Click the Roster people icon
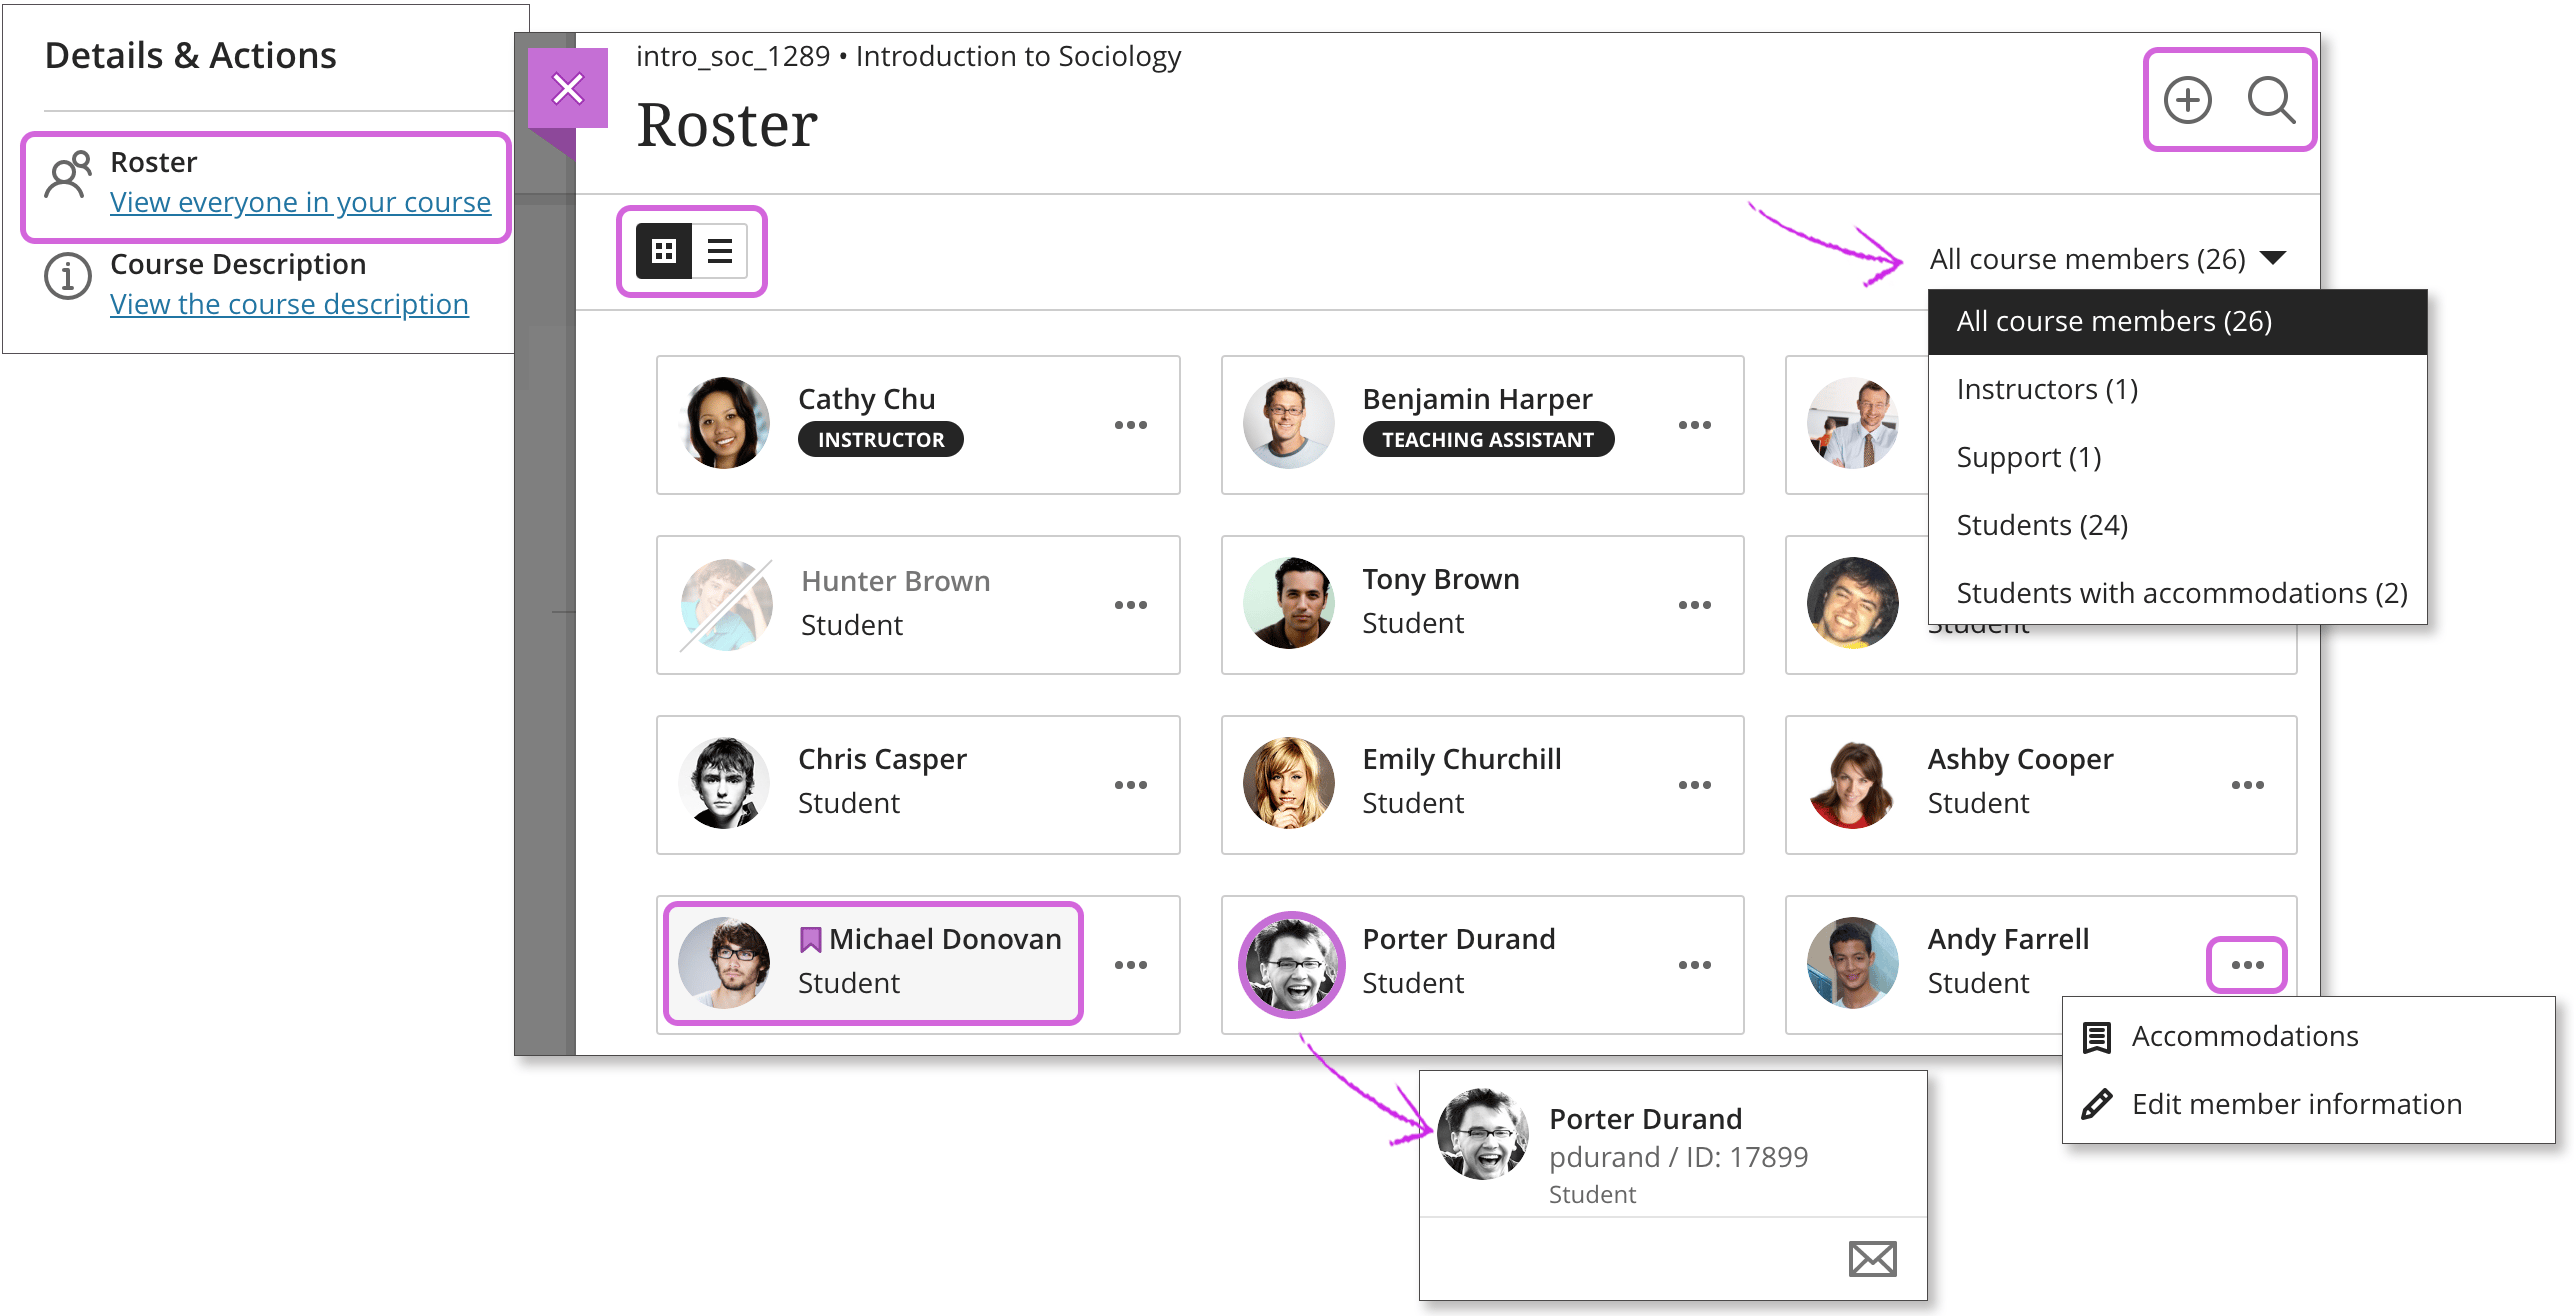The image size is (2574, 1316). tap(68, 176)
